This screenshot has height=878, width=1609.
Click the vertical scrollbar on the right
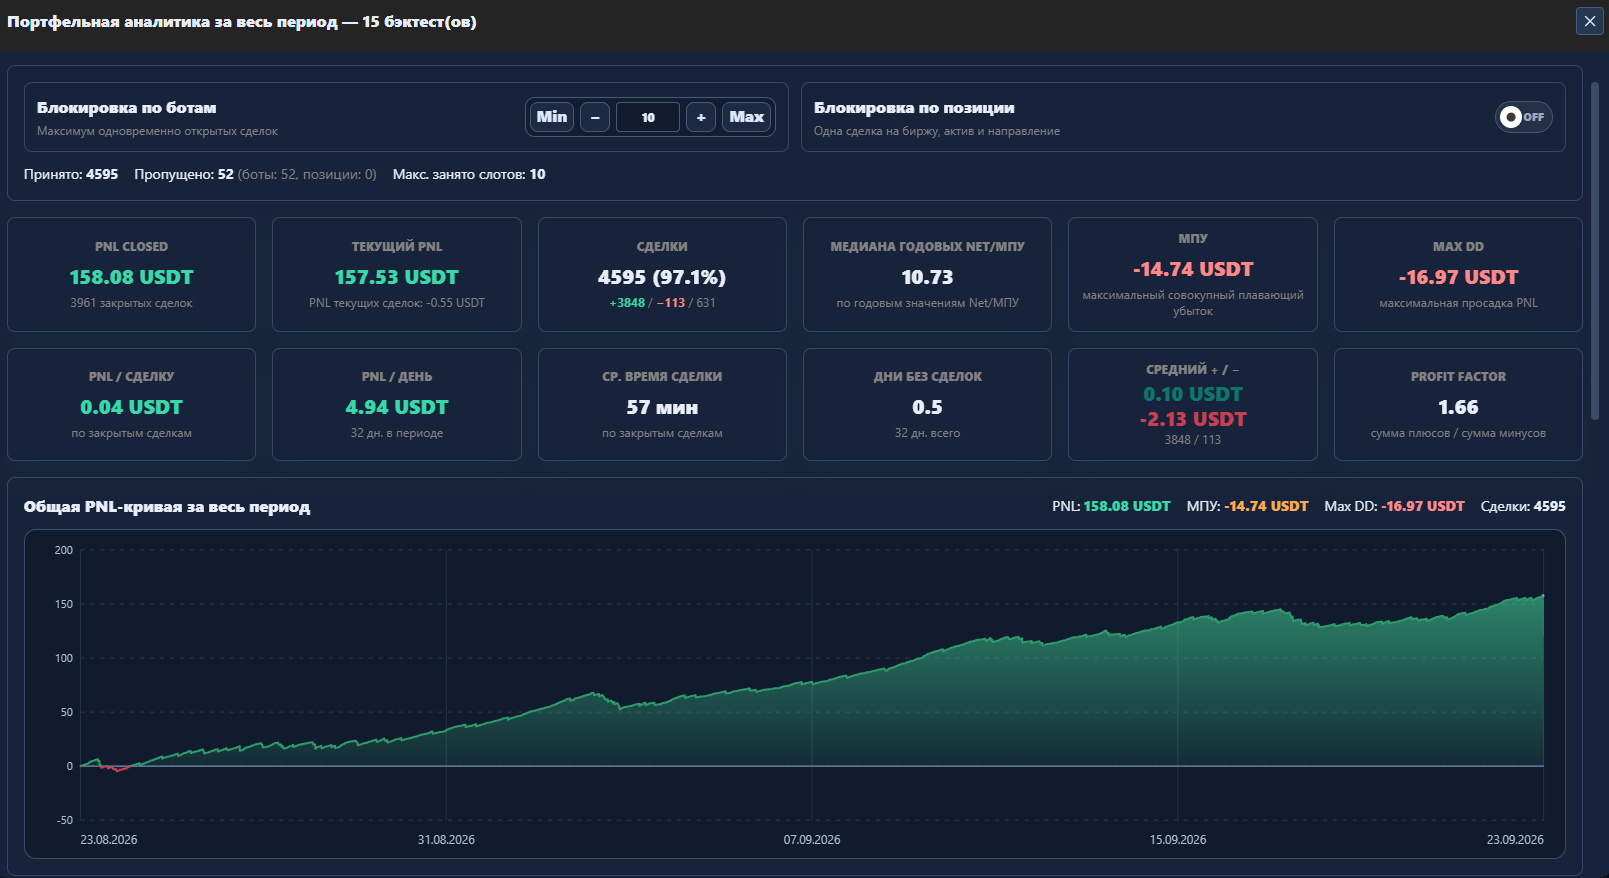coord(1595,250)
